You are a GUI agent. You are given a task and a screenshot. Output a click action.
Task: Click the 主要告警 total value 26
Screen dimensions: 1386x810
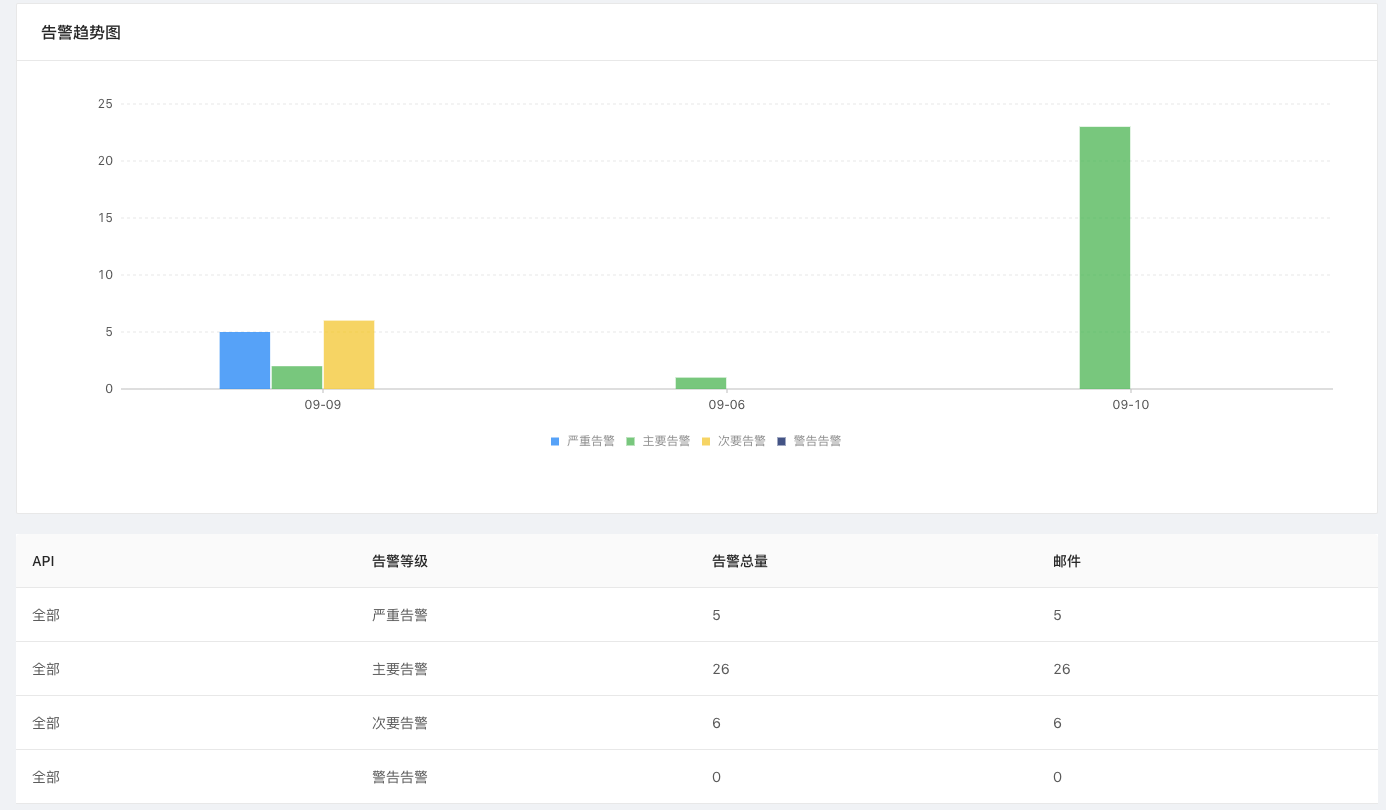[x=721, y=669]
